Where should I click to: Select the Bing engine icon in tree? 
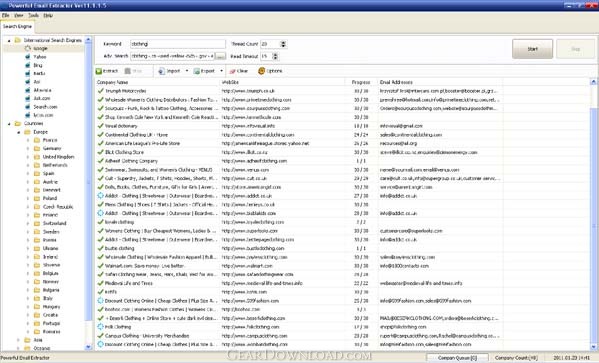[28, 65]
